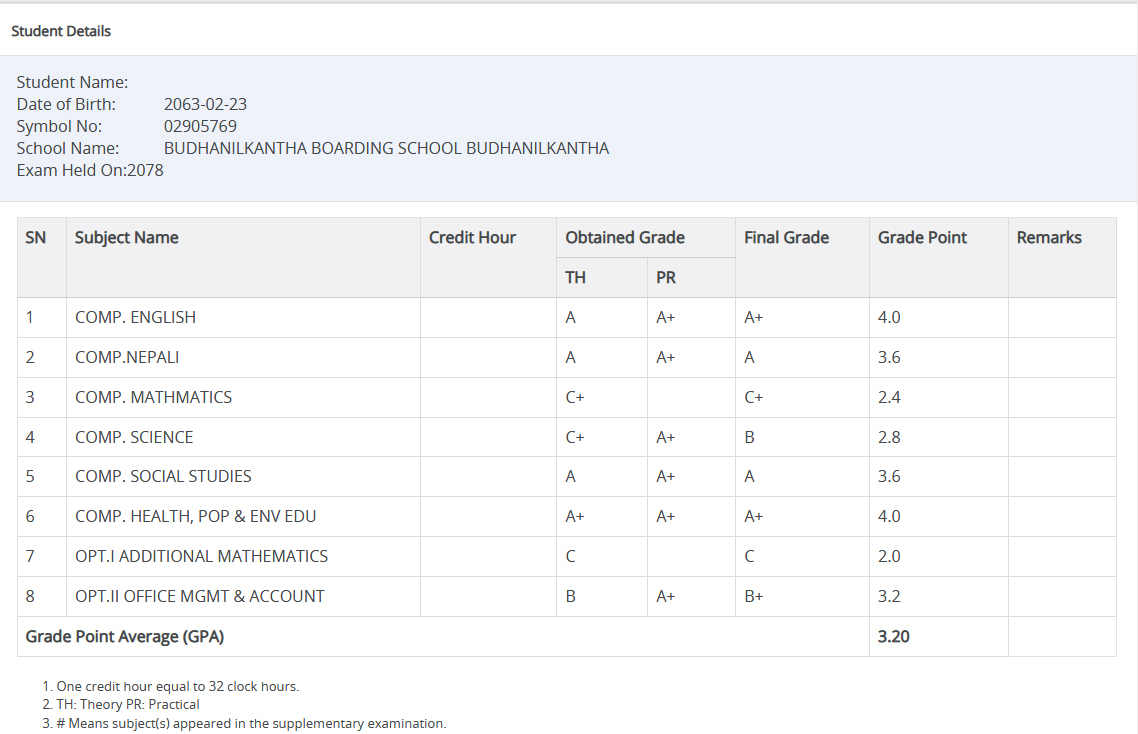The height and width of the screenshot is (734, 1138).
Task: Click the TH sub-column header
Action: click(x=575, y=277)
